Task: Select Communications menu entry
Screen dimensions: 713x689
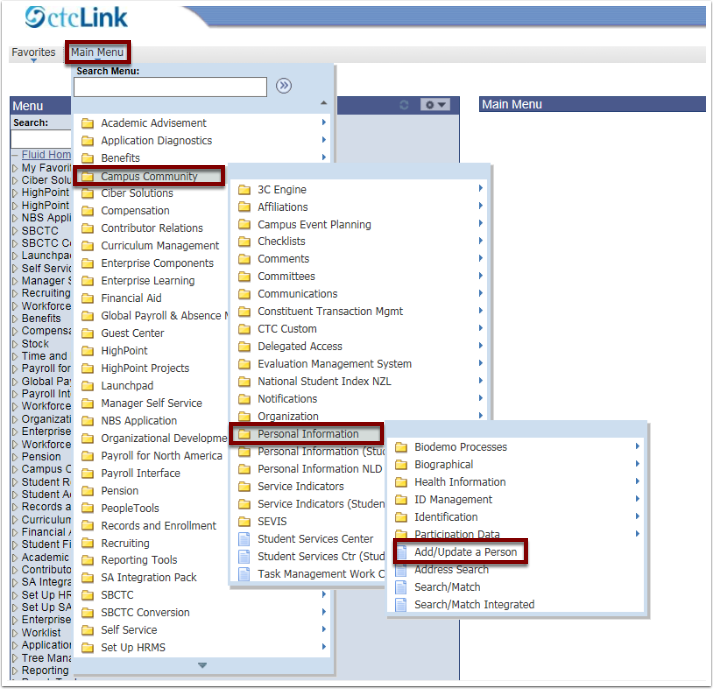Action: click(x=297, y=294)
